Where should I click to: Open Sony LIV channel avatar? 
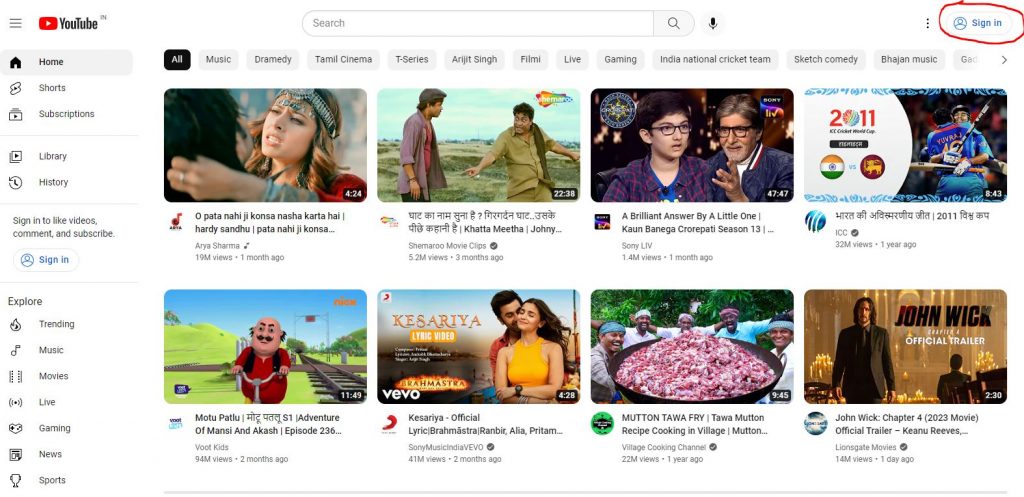(x=602, y=222)
